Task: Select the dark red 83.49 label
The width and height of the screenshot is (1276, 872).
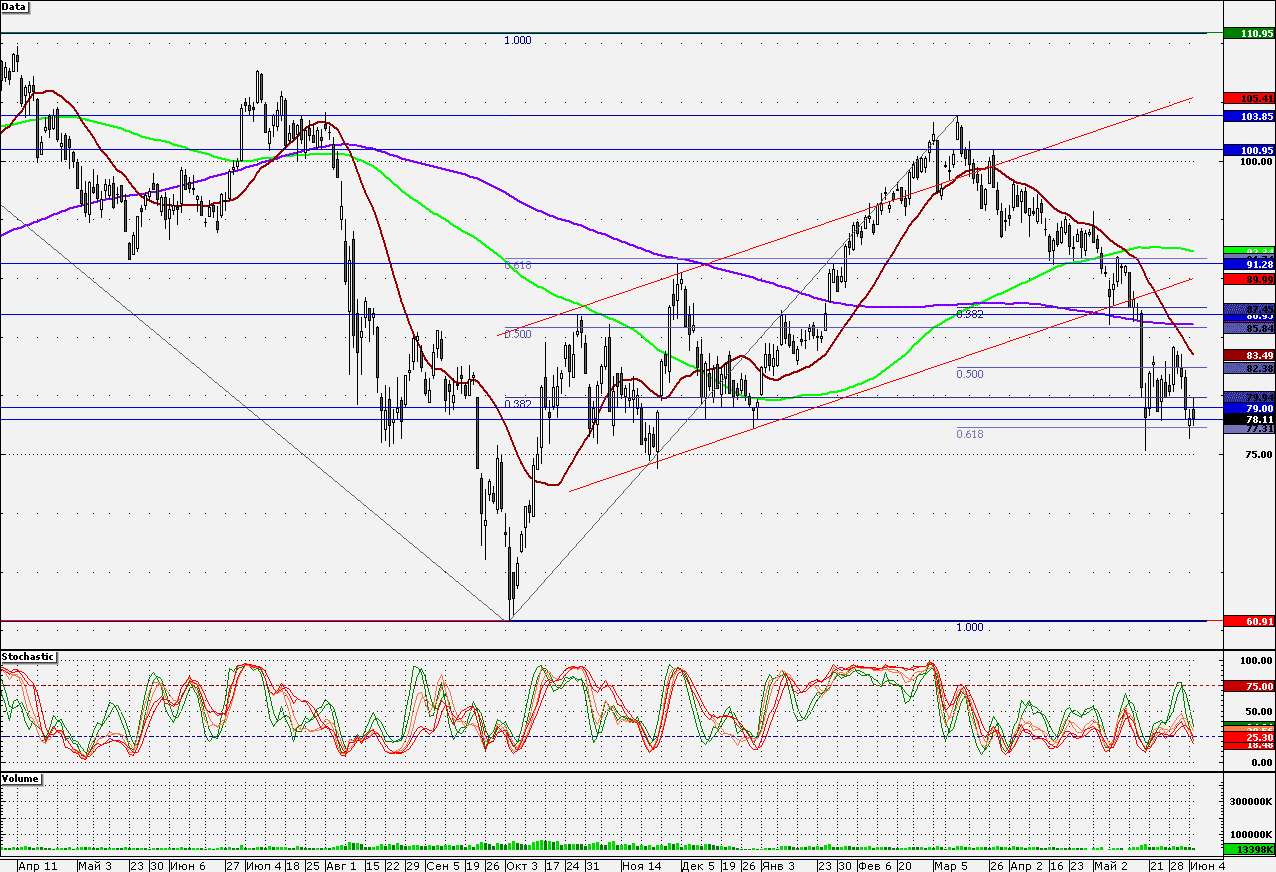Action: pos(1249,355)
